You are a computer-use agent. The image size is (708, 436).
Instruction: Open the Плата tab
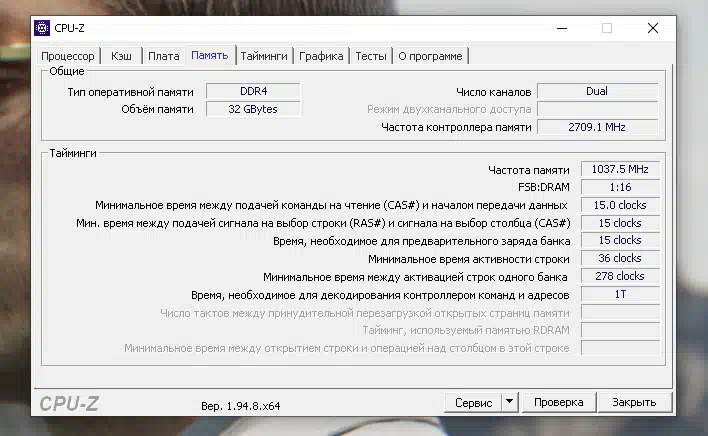[163, 56]
